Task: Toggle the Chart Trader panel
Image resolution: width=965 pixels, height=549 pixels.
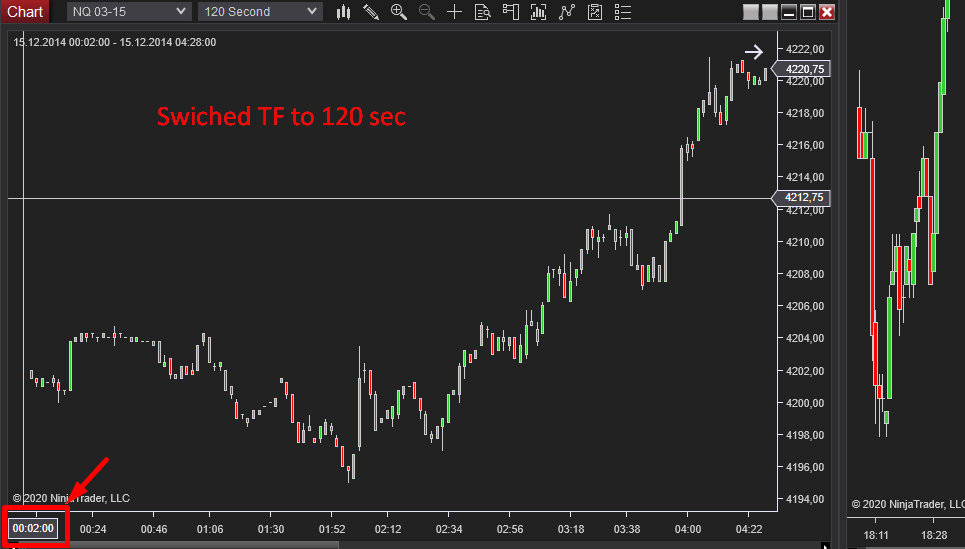Action: 510,12
